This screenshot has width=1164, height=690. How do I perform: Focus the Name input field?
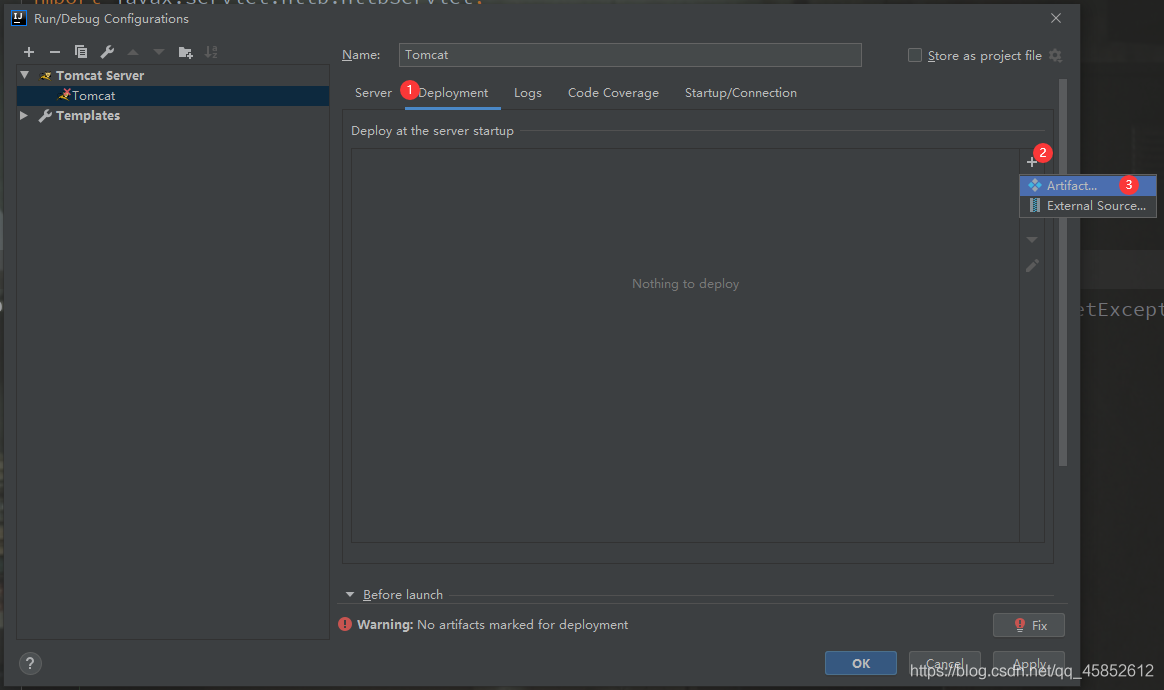630,55
